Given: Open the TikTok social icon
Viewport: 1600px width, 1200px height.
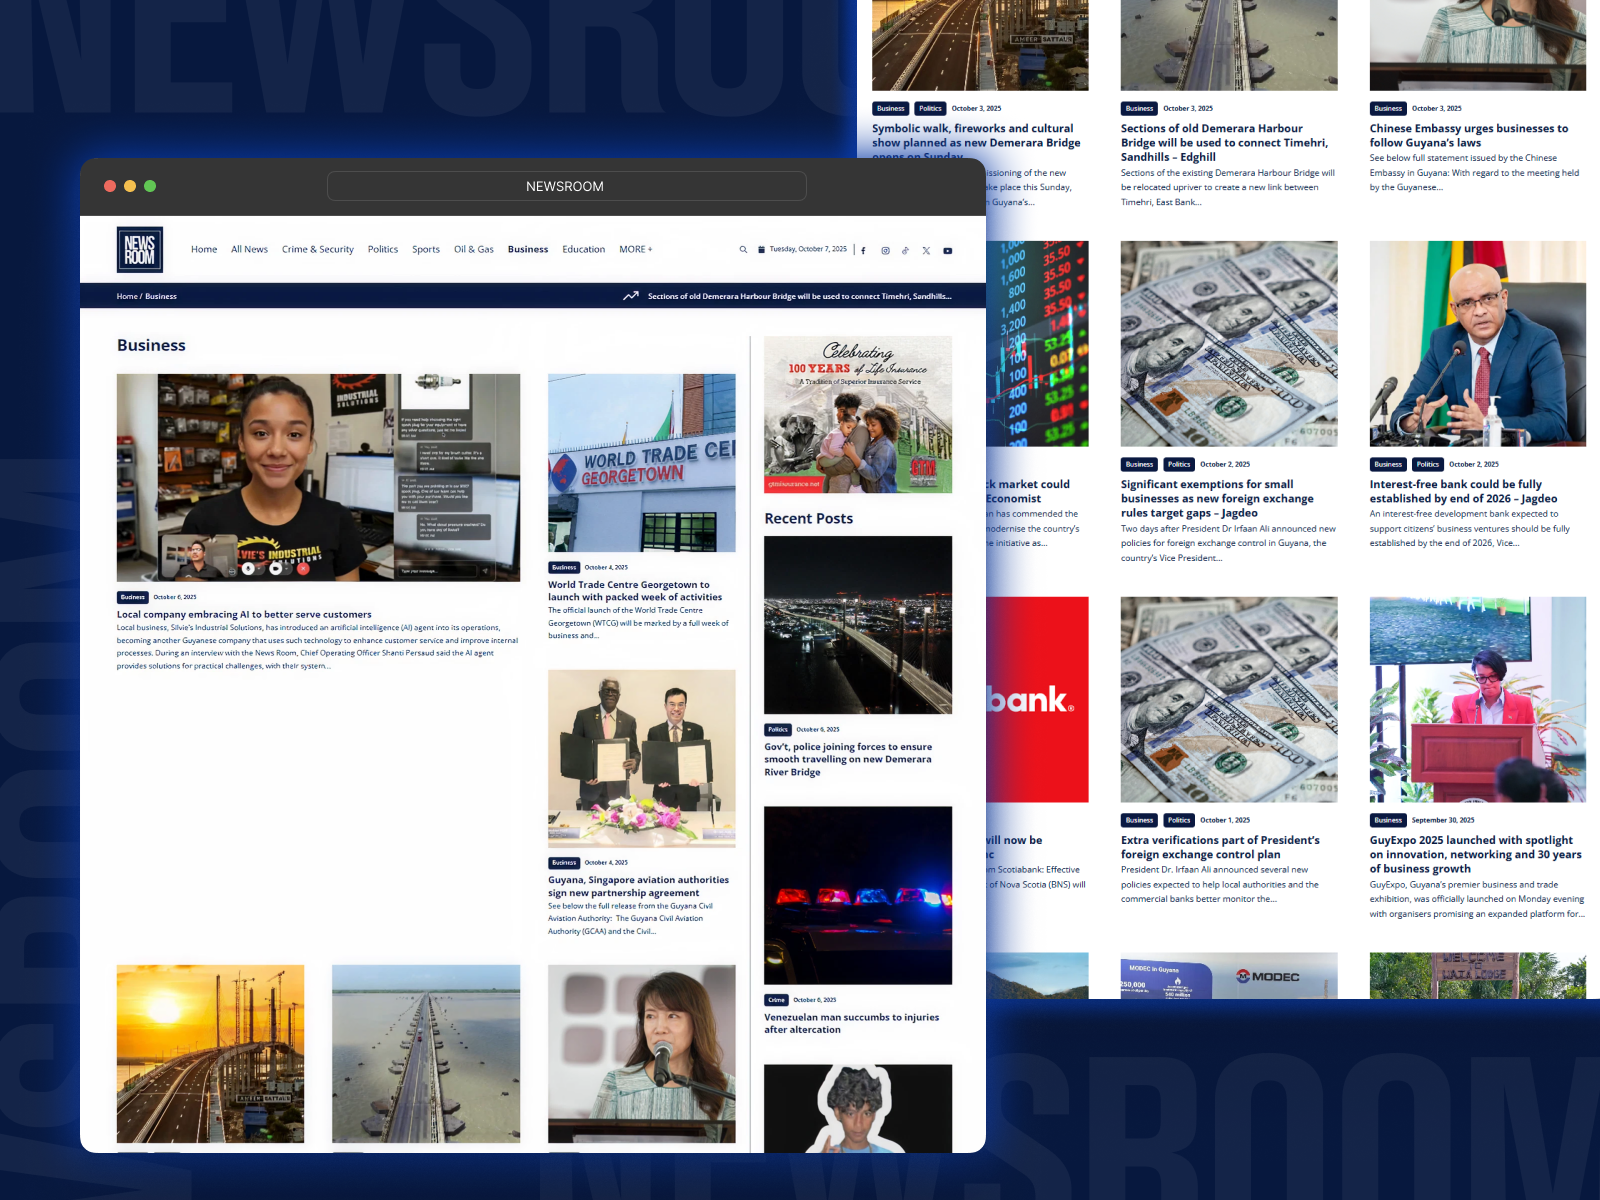Looking at the screenshot, I should pos(906,251).
